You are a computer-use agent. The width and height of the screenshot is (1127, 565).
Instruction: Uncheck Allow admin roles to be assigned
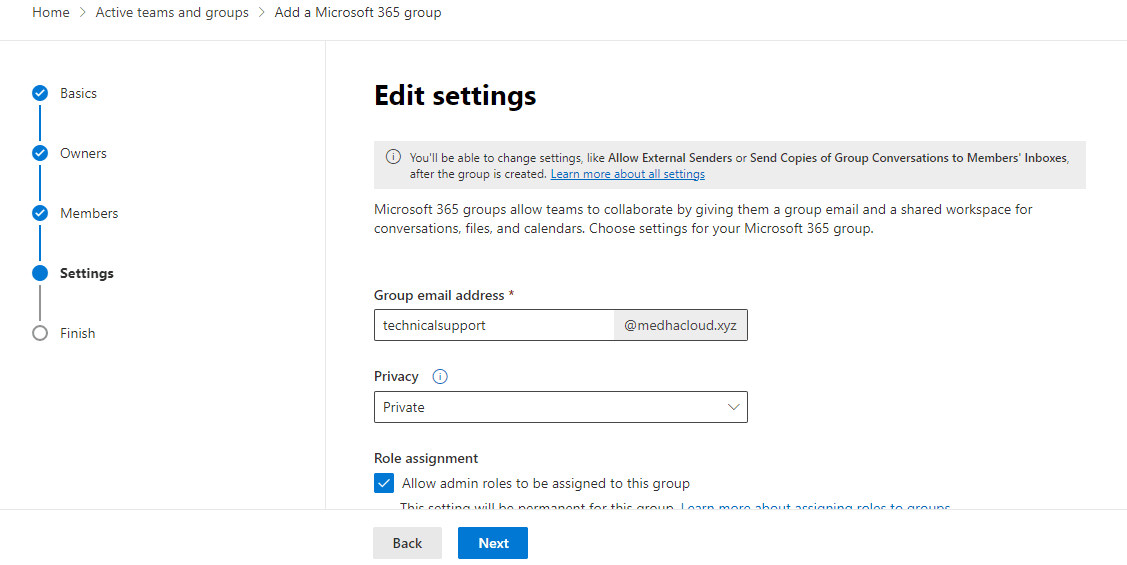[x=384, y=483]
